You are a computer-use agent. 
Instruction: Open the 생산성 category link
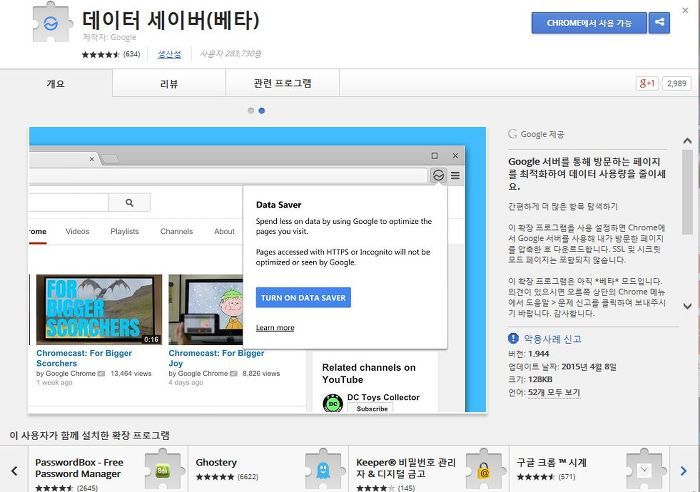[169, 54]
